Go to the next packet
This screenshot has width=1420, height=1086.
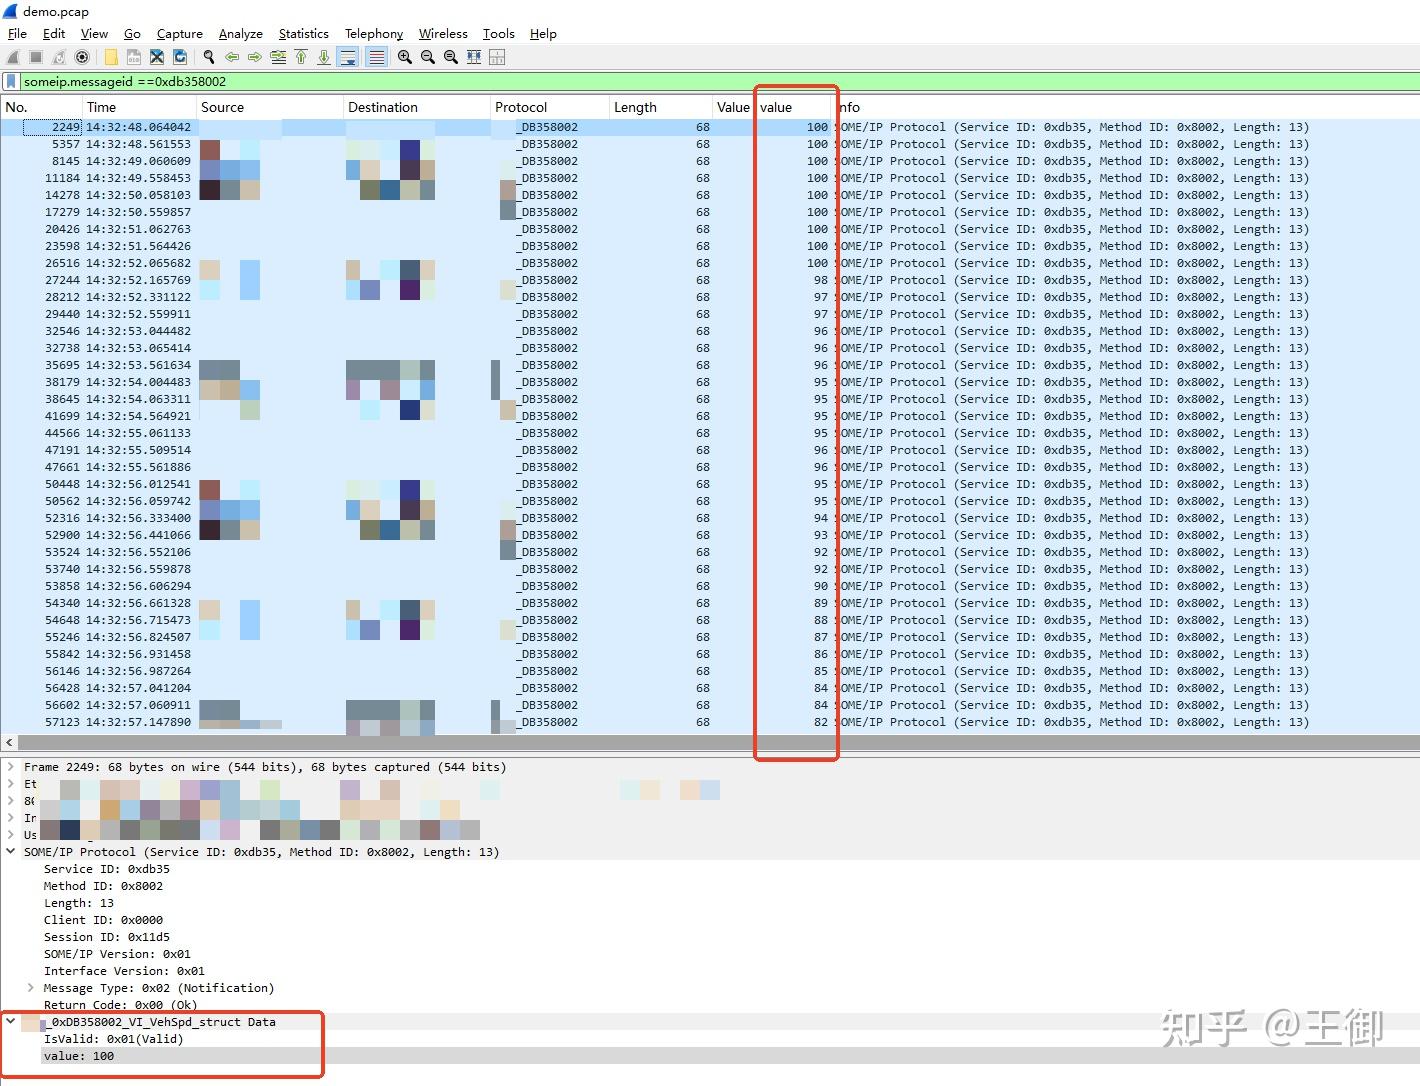tap(255, 57)
